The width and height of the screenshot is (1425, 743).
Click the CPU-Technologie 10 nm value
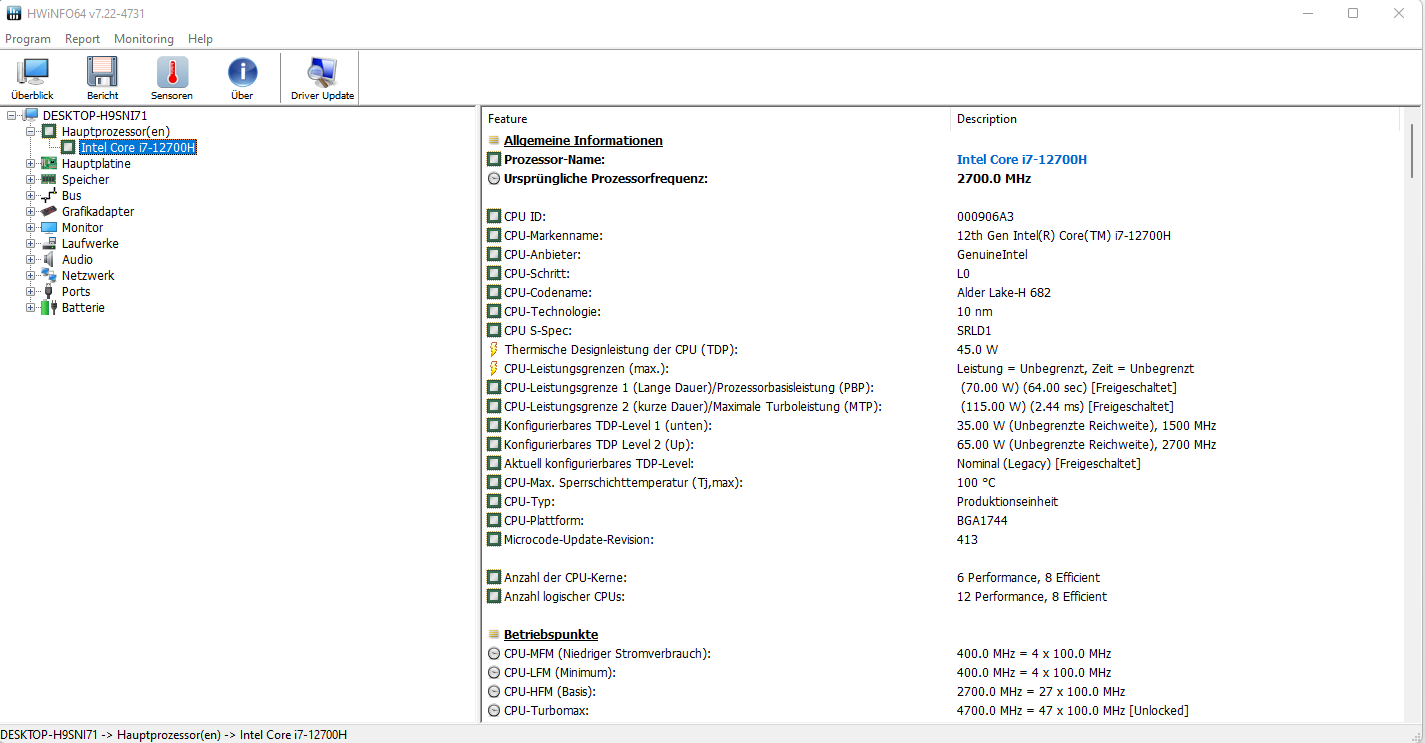click(x=972, y=312)
